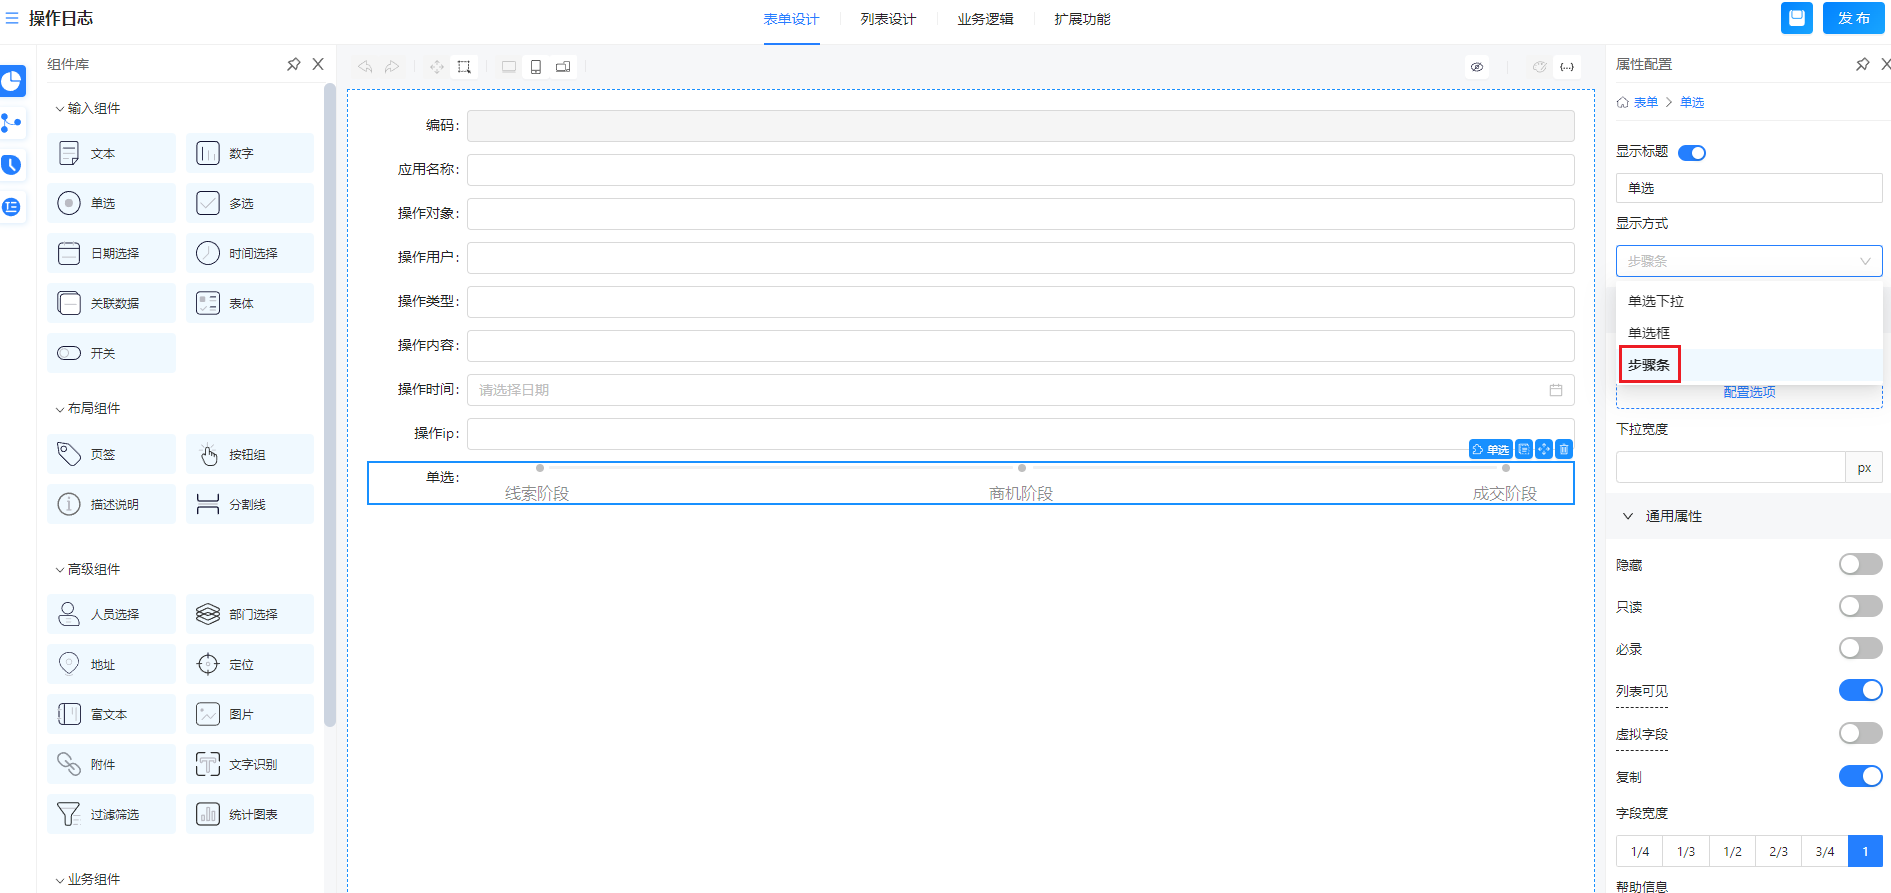Viewport: 1891px width, 893px height.
Task: Turn on the 必录 switch
Action: click(1860, 649)
